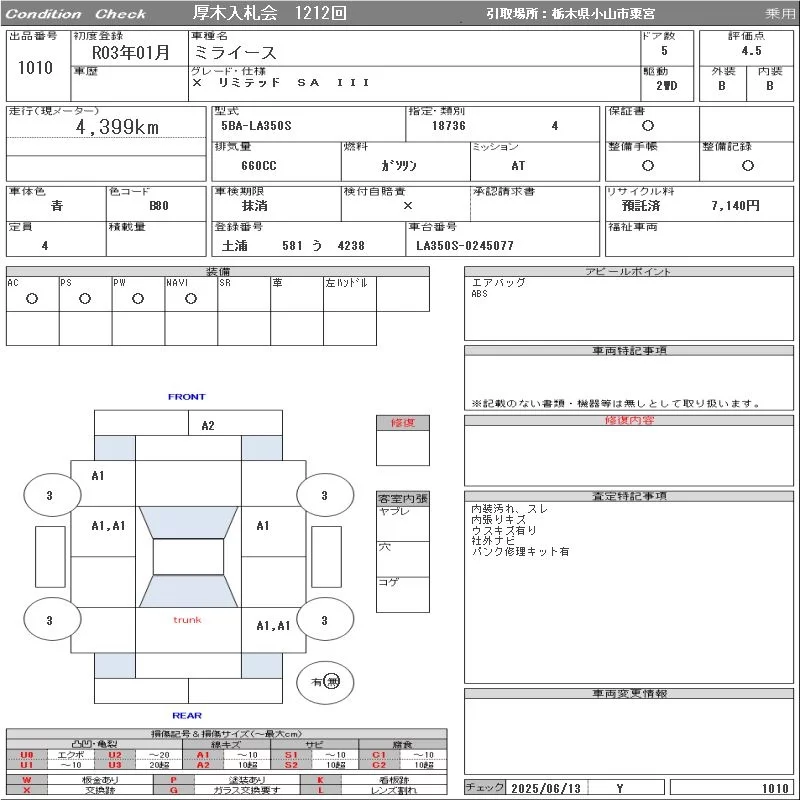Click the registration plate '土浦 581 う 4238'

coord(293,245)
